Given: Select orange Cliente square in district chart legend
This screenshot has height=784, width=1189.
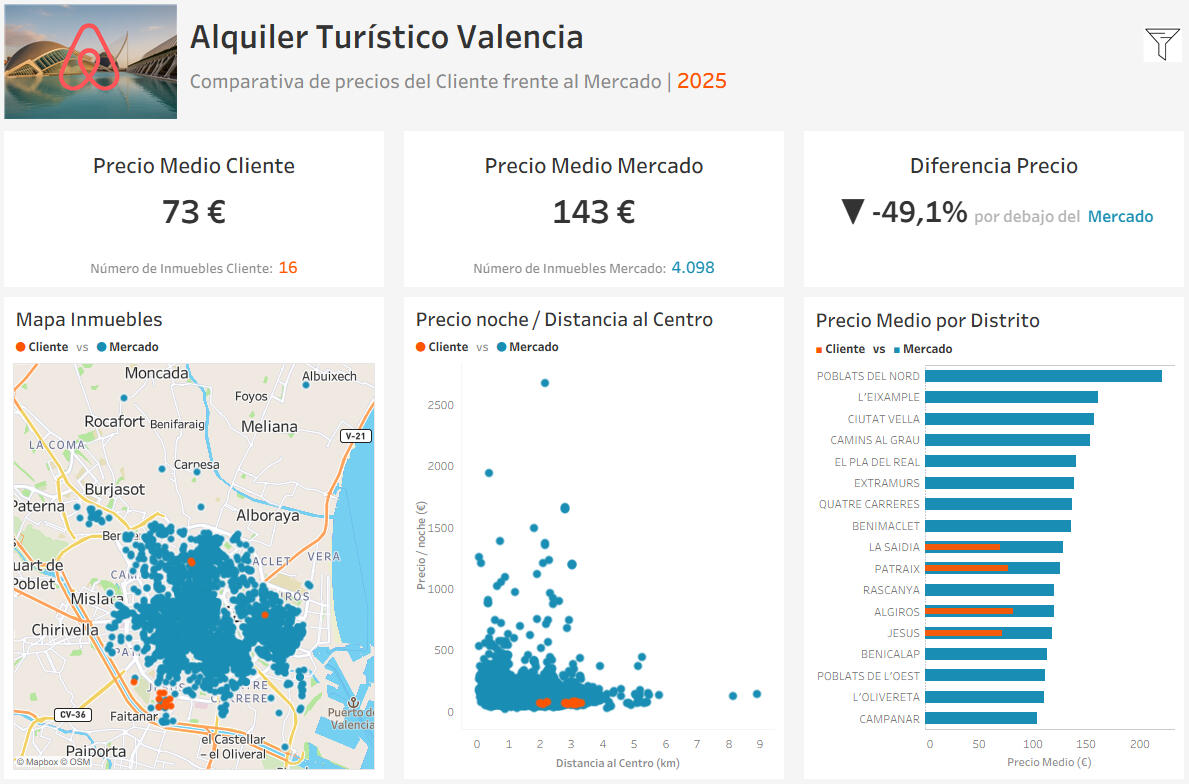Looking at the screenshot, I should (819, 350).
